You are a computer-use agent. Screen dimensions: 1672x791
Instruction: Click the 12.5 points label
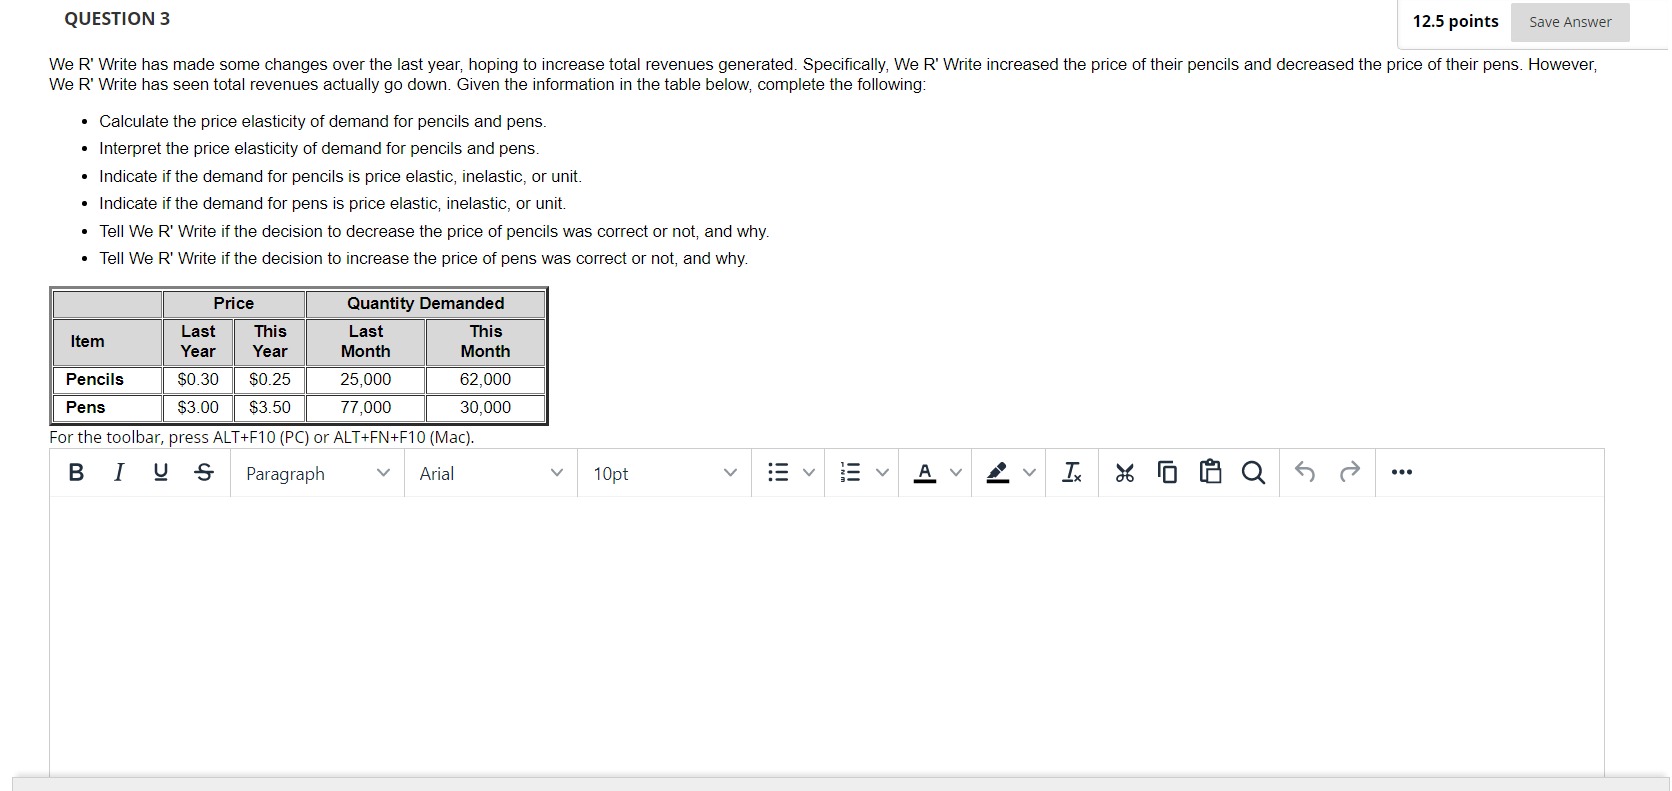click(x=1455, y=21)
